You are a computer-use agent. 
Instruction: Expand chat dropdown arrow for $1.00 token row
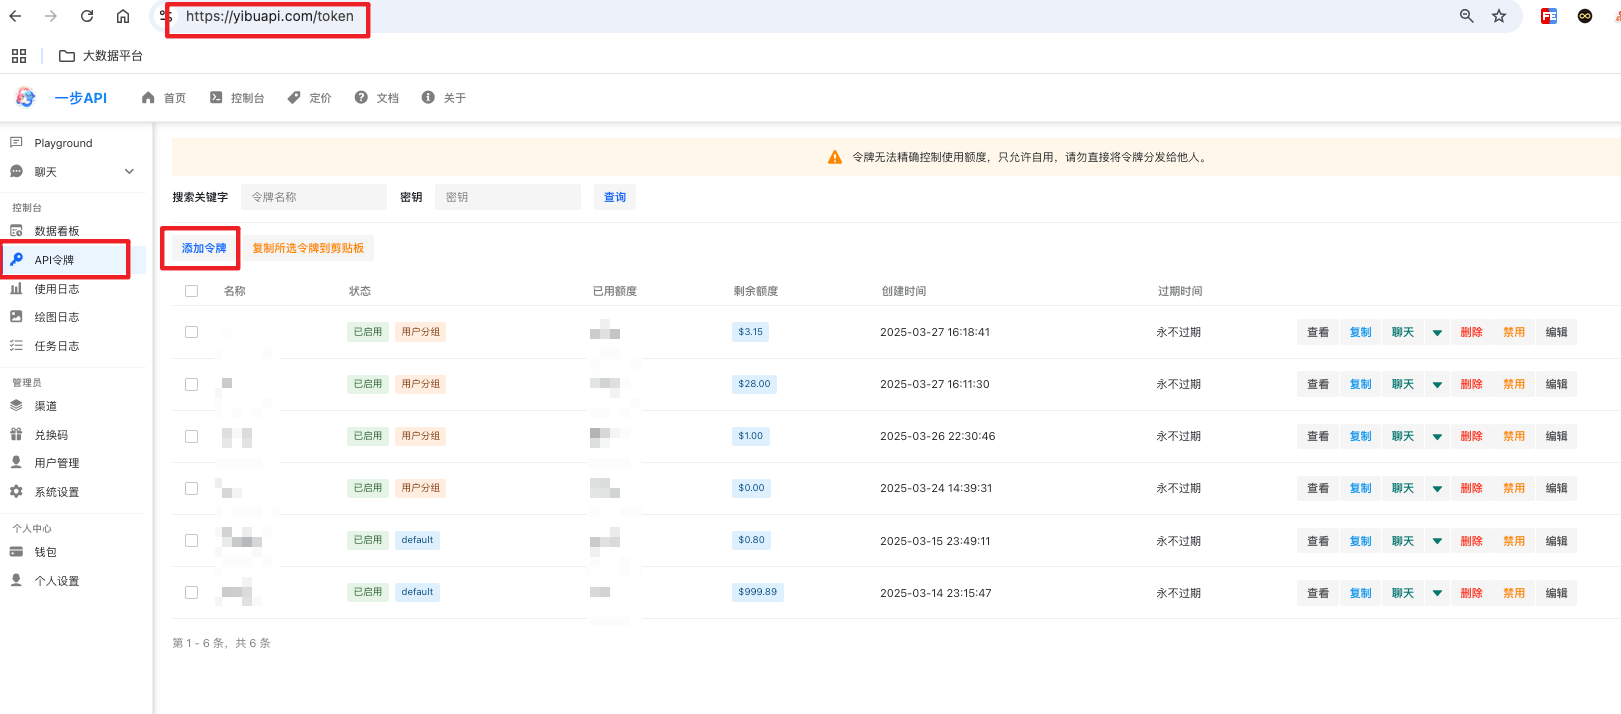1437,437
